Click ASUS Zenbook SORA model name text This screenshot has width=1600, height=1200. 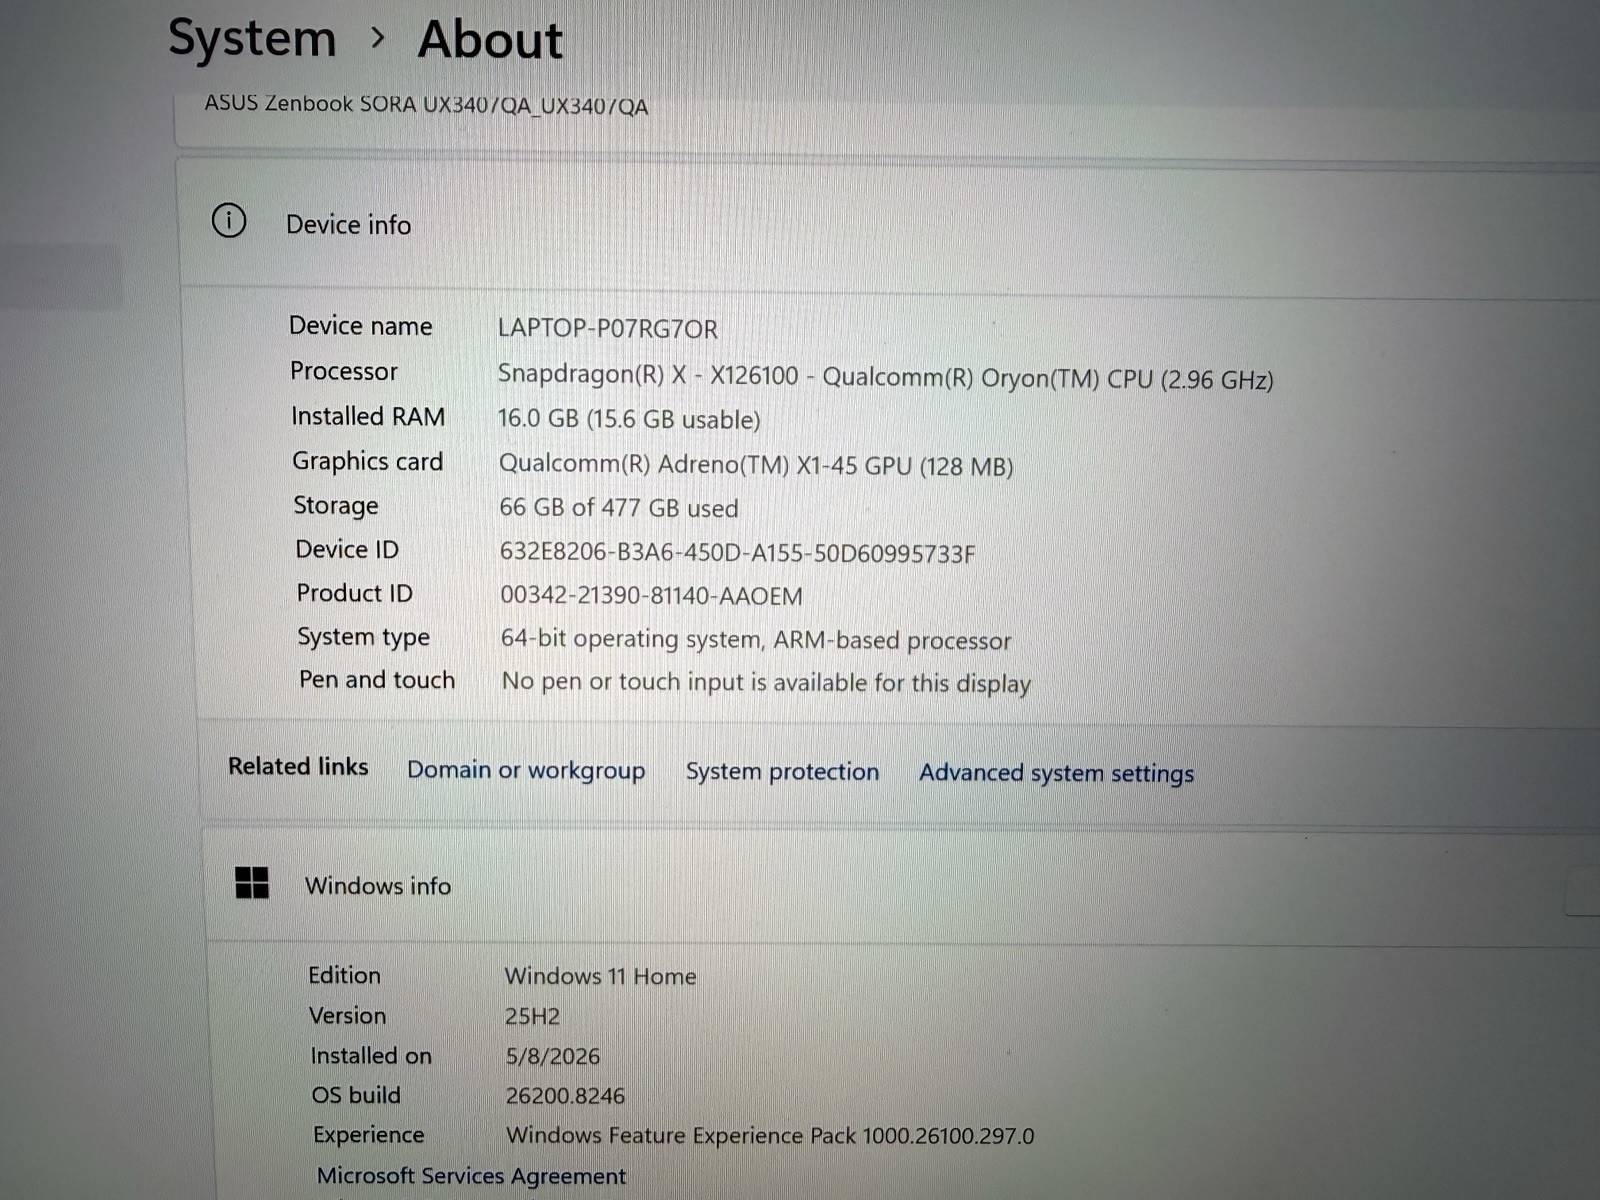(426, 104)
